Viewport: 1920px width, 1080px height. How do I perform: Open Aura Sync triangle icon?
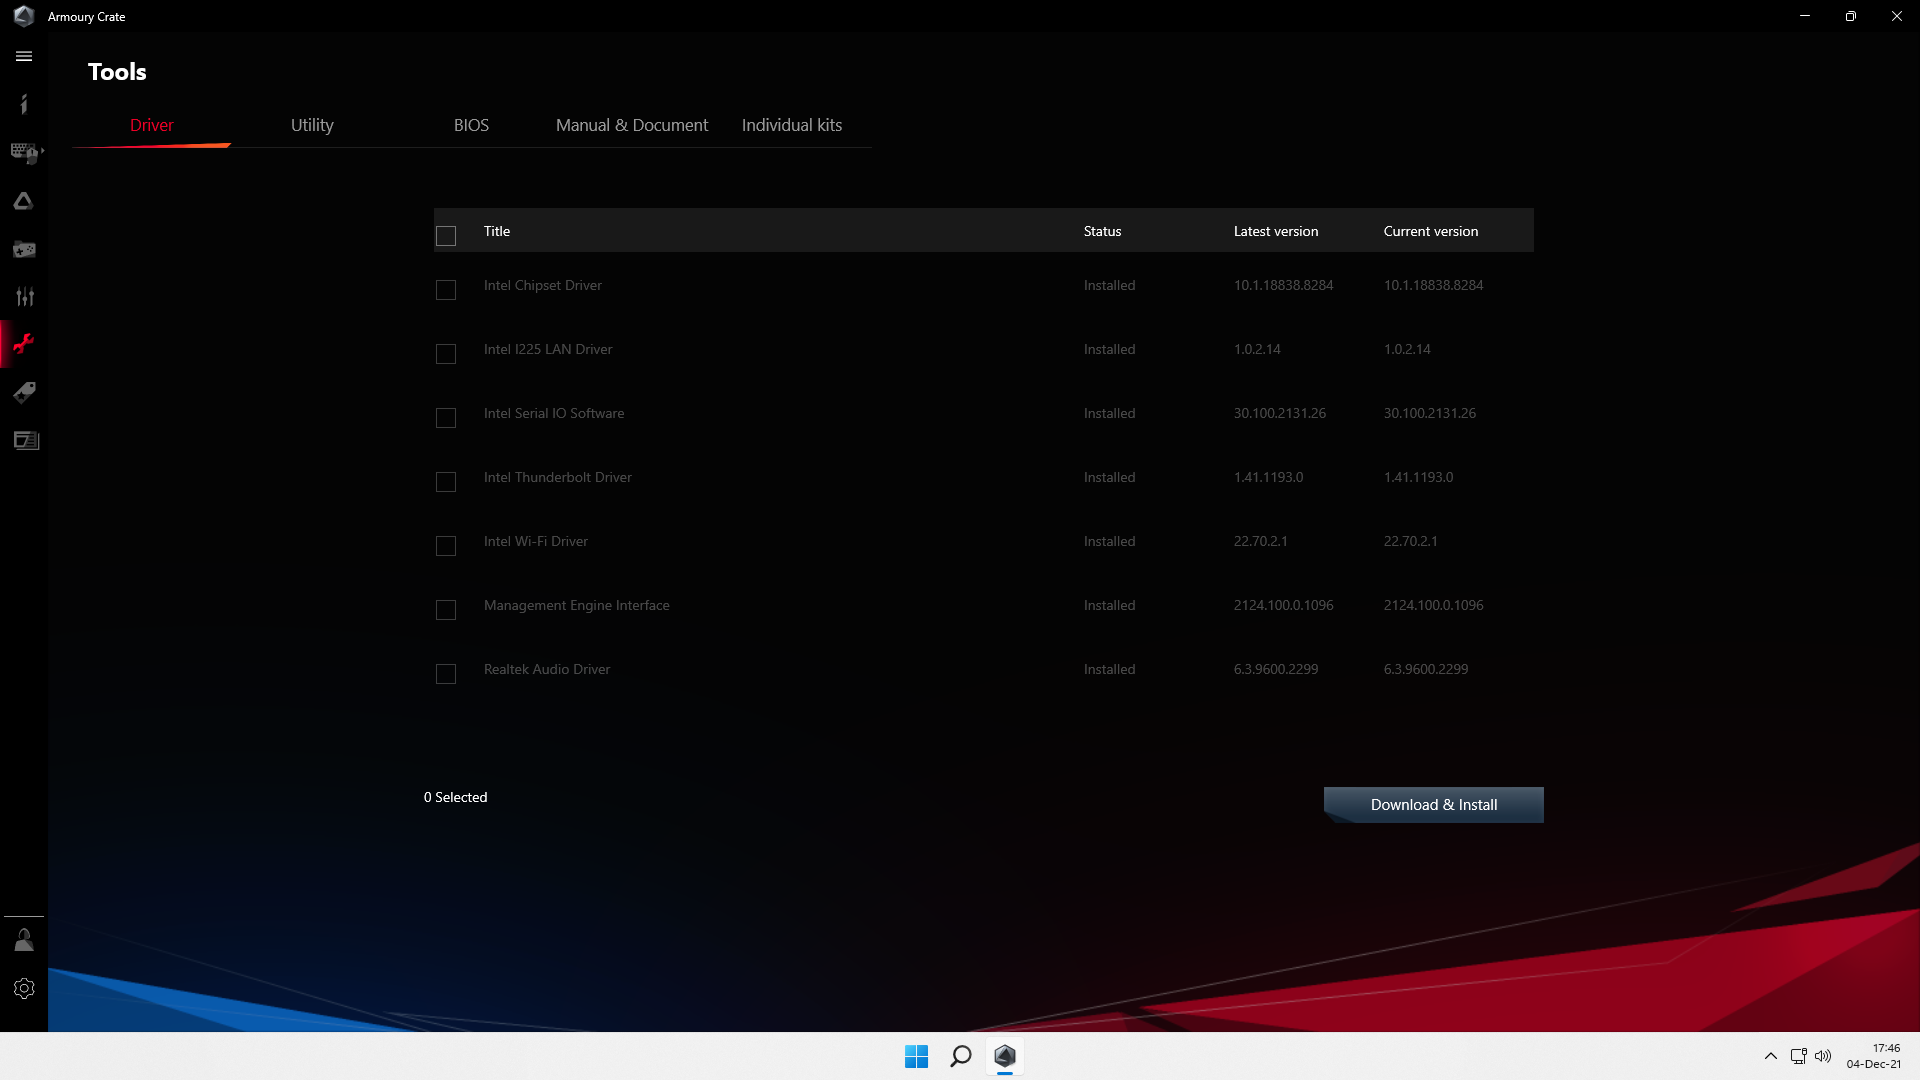[24, 201]
